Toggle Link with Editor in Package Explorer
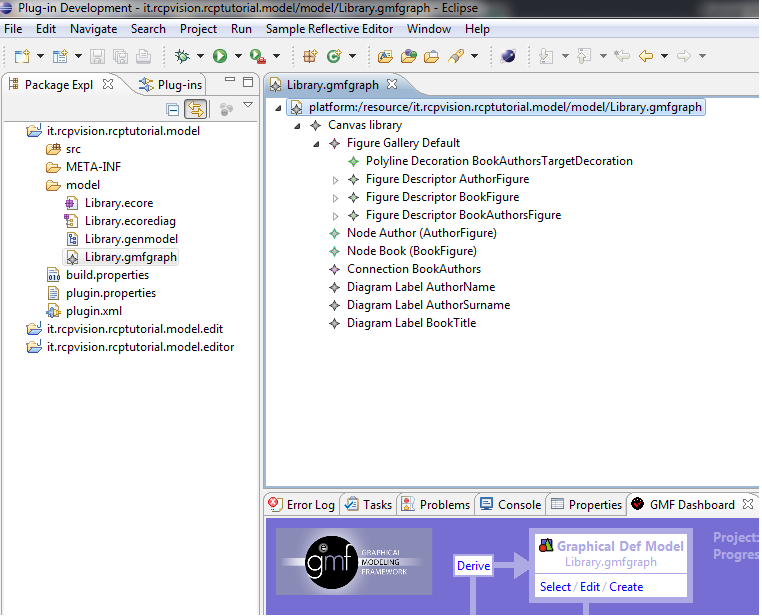 195,109
